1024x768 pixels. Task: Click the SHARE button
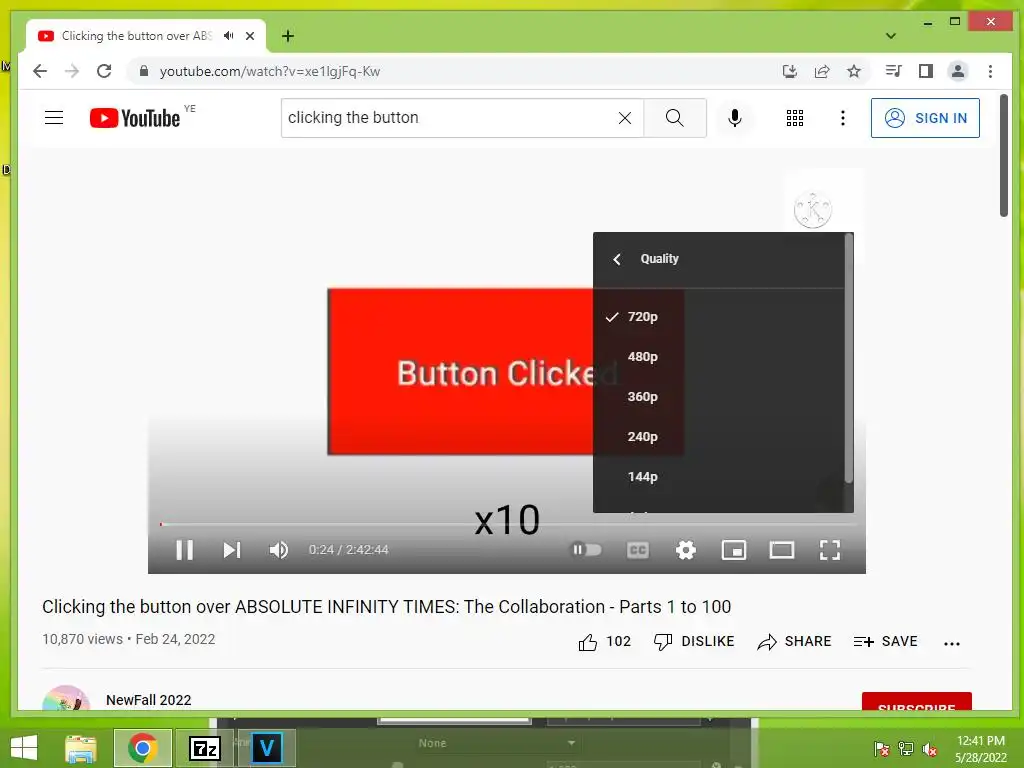pyautogui.click(x=794, y=642)
